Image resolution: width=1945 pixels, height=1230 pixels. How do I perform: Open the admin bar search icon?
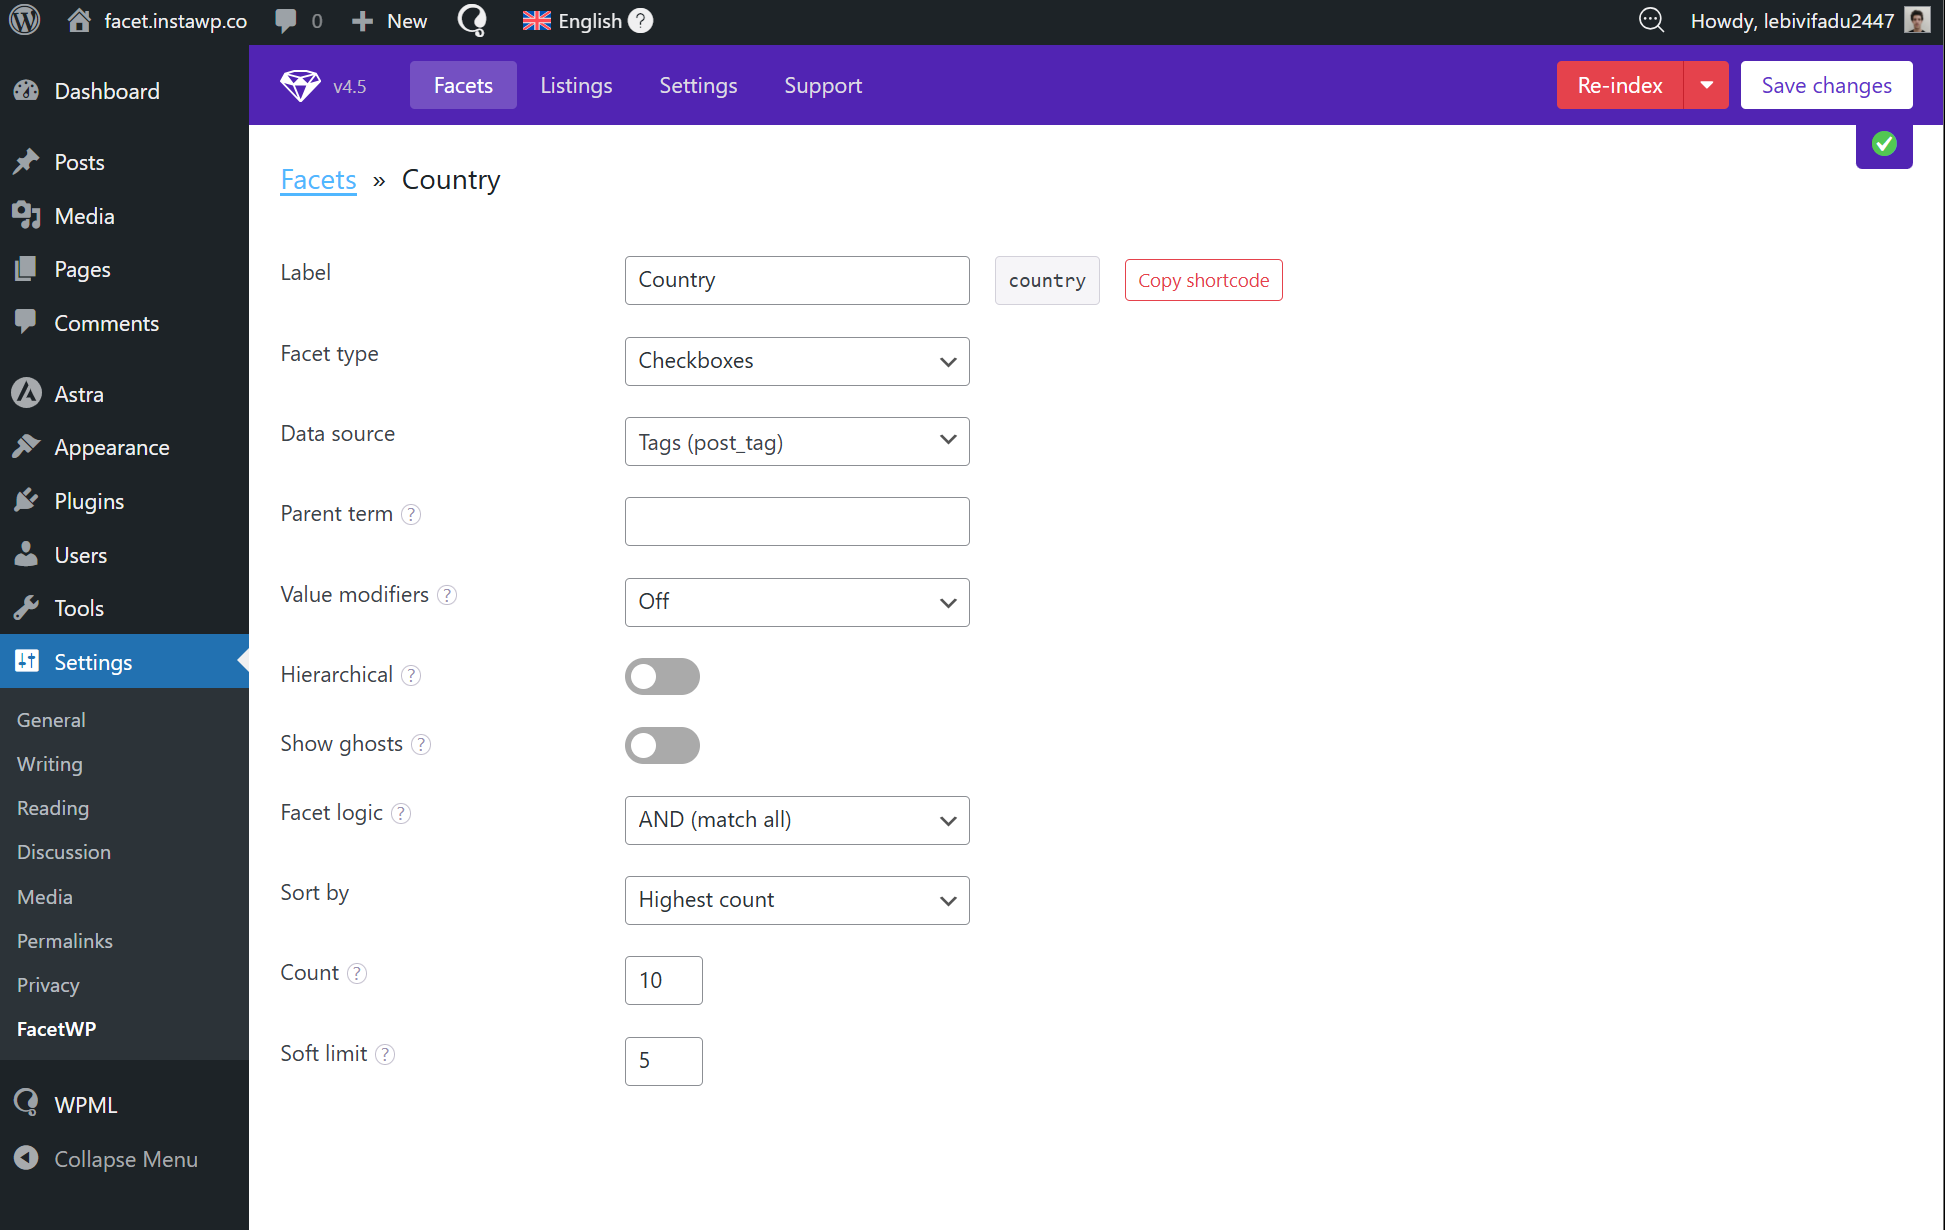(x=1651, y=20)
